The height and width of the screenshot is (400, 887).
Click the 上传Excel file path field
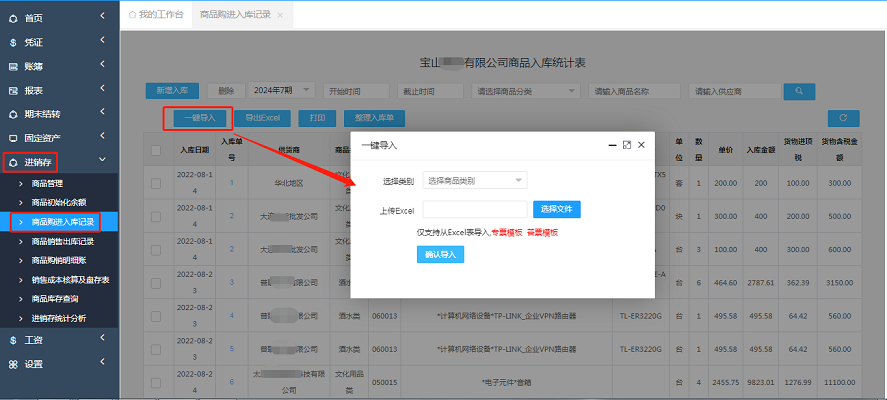click(475, 209)
